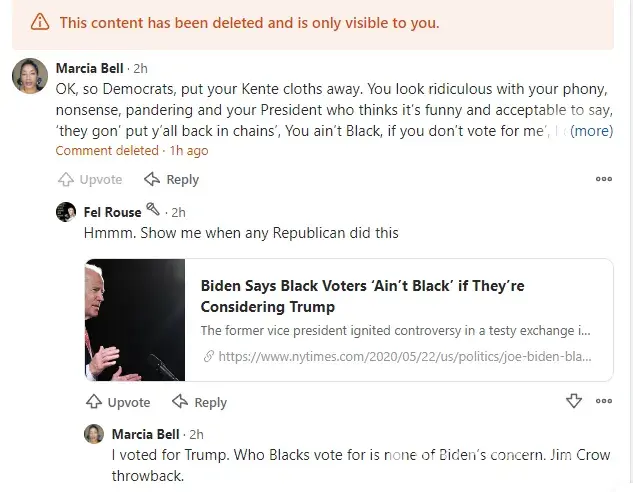The height and width of the screenshot is (492, 633).
Task: Open the Marcia Bell name link on the top comment
Action: [x=90, y=68]
